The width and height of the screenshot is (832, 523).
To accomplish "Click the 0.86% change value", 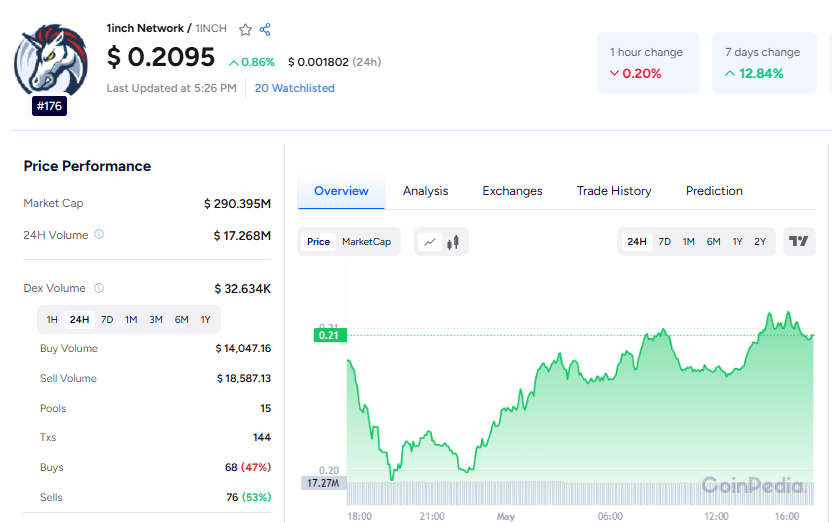I will coord(252,62).
